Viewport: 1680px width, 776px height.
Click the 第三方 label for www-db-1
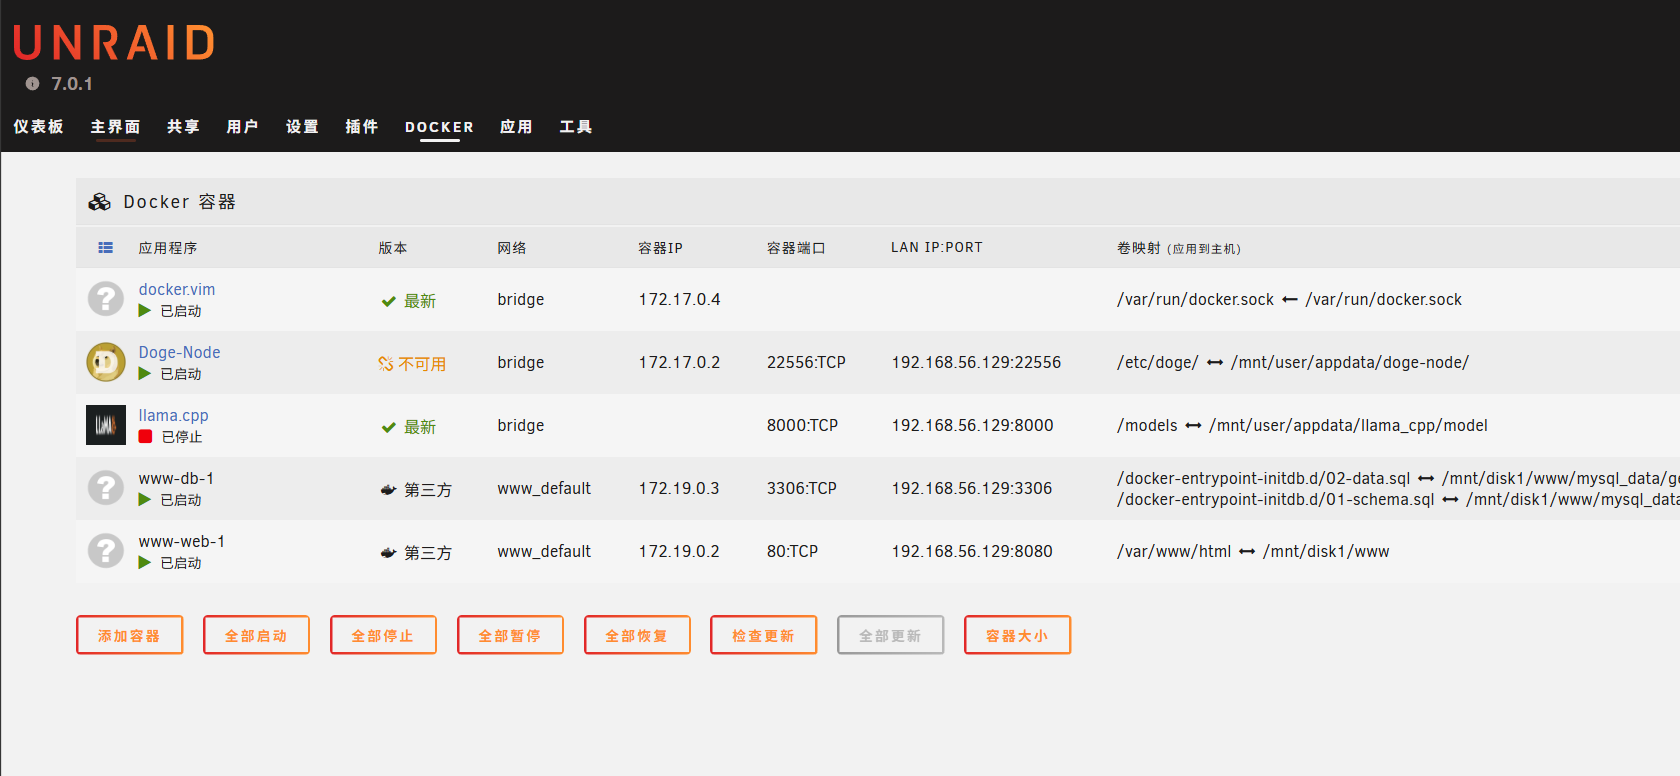(428, 490)
